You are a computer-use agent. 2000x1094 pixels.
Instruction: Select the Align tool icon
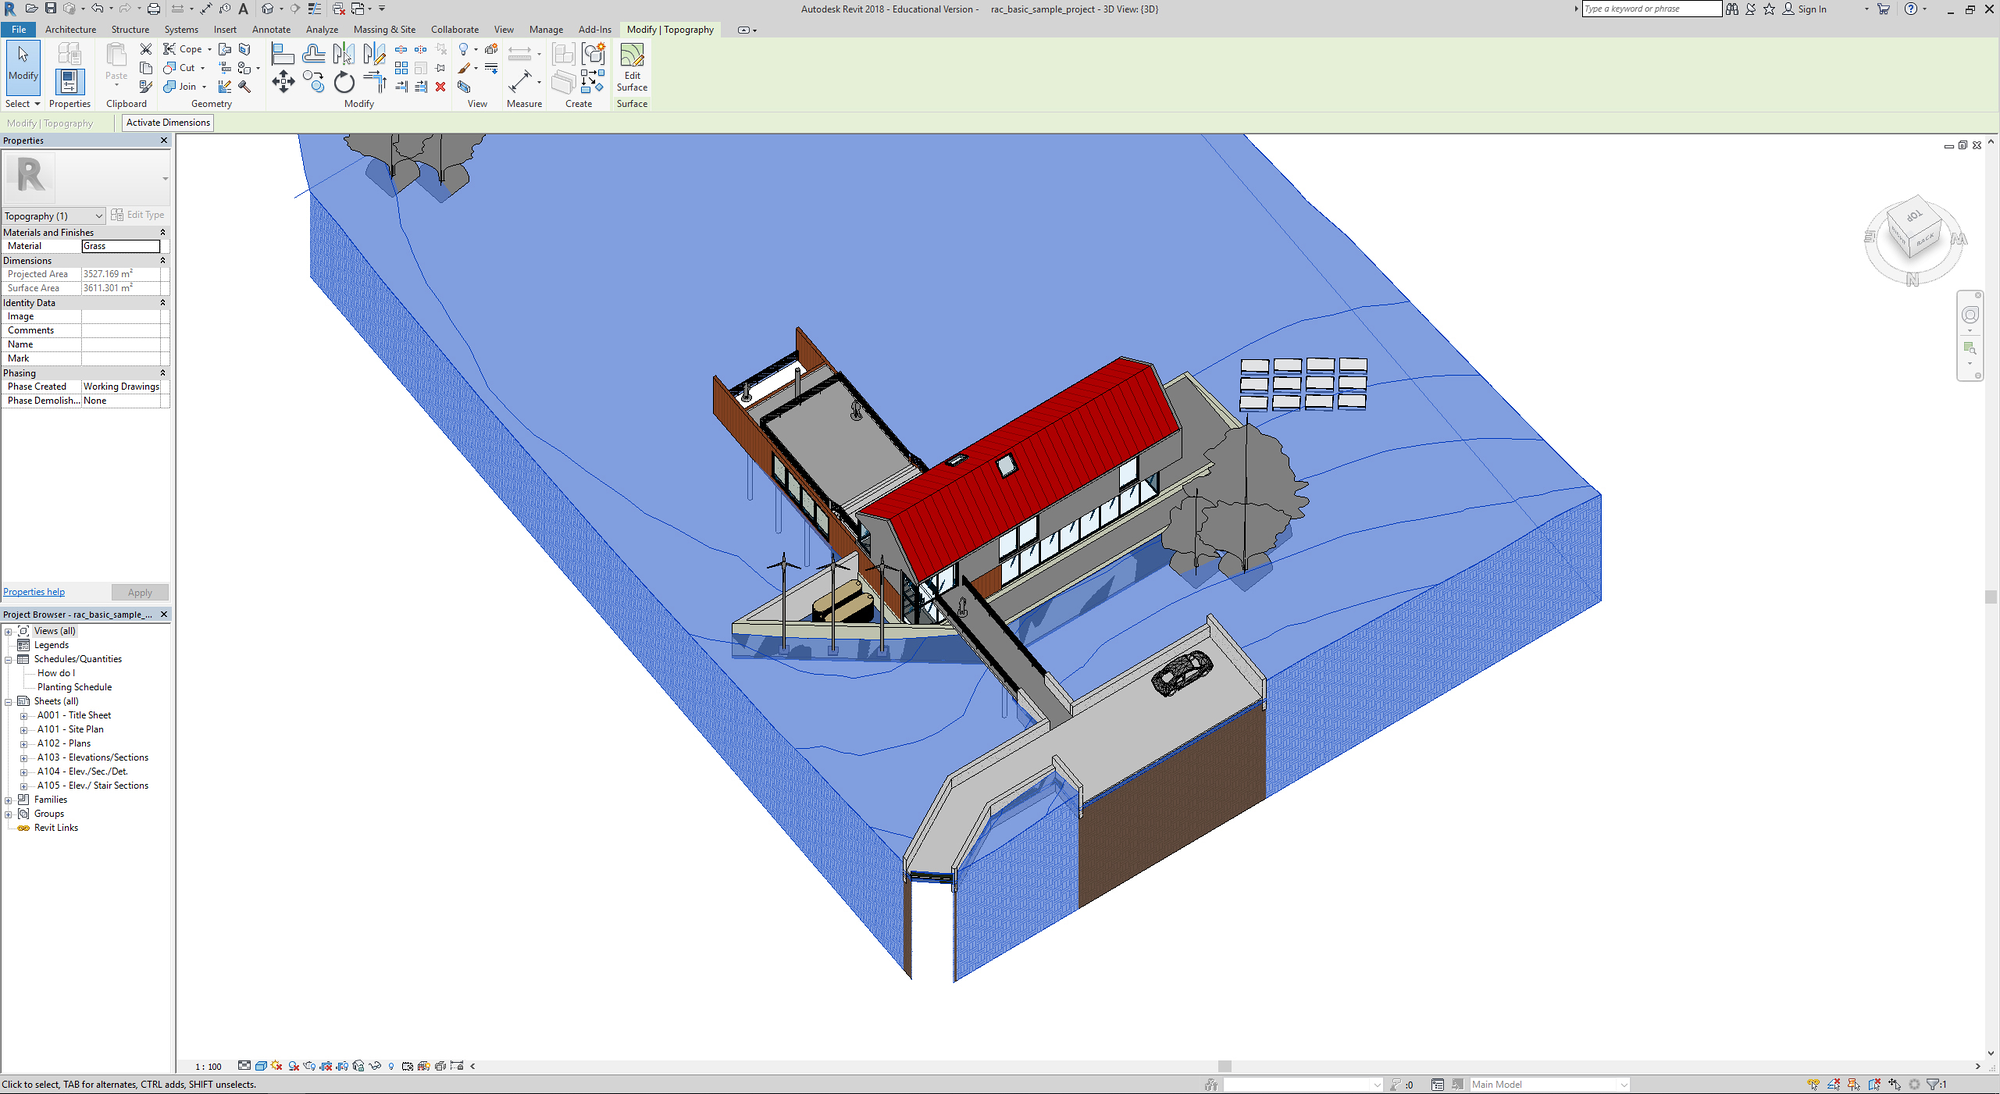pyautogui.click(x=283, y=54)
